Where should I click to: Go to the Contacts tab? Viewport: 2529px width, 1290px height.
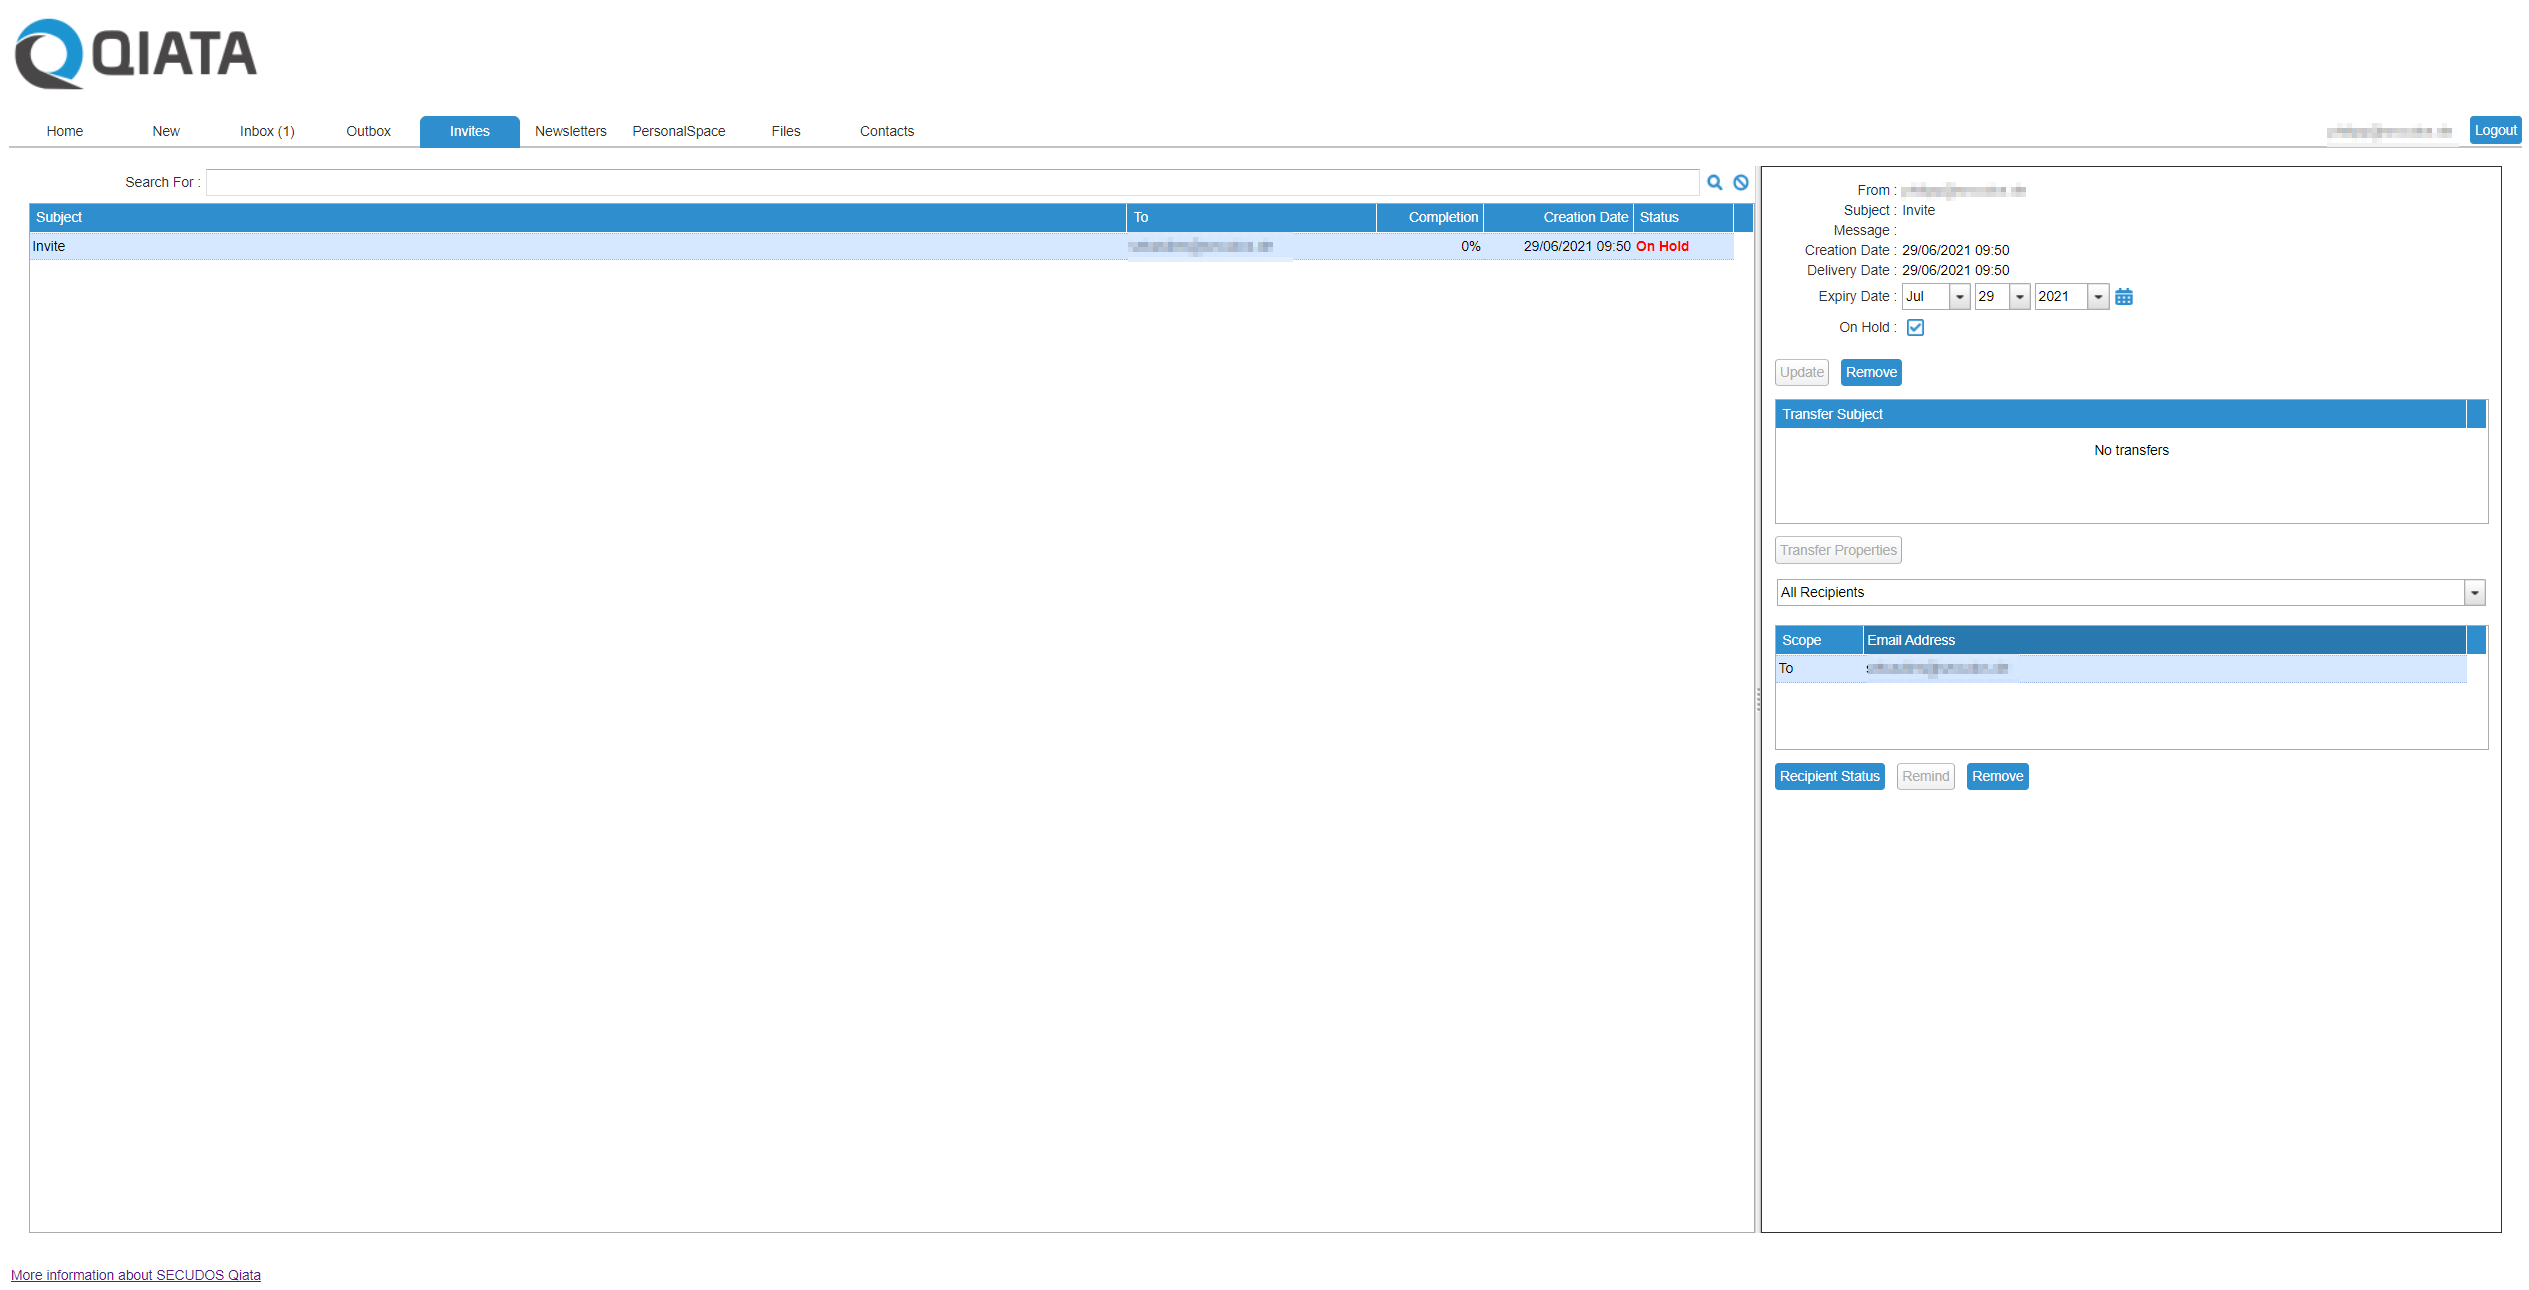(x=886, y=131)
